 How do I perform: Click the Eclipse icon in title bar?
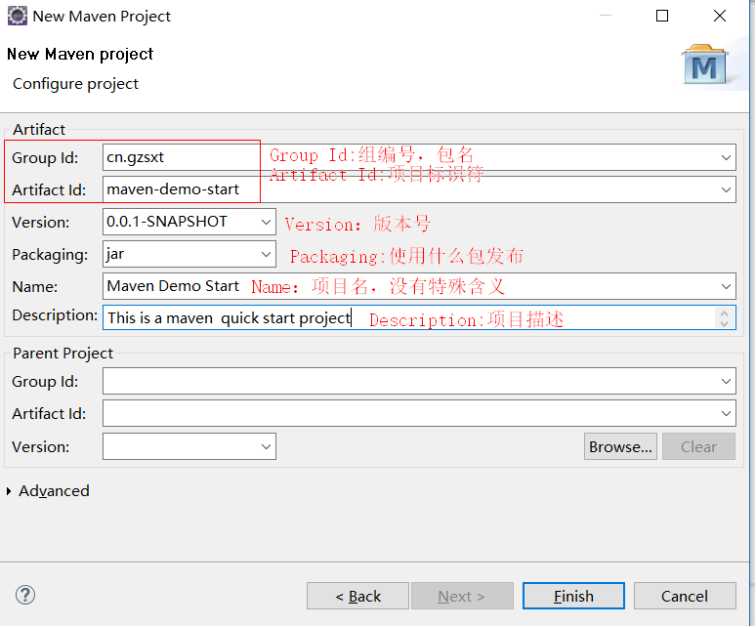coord(17,16)
